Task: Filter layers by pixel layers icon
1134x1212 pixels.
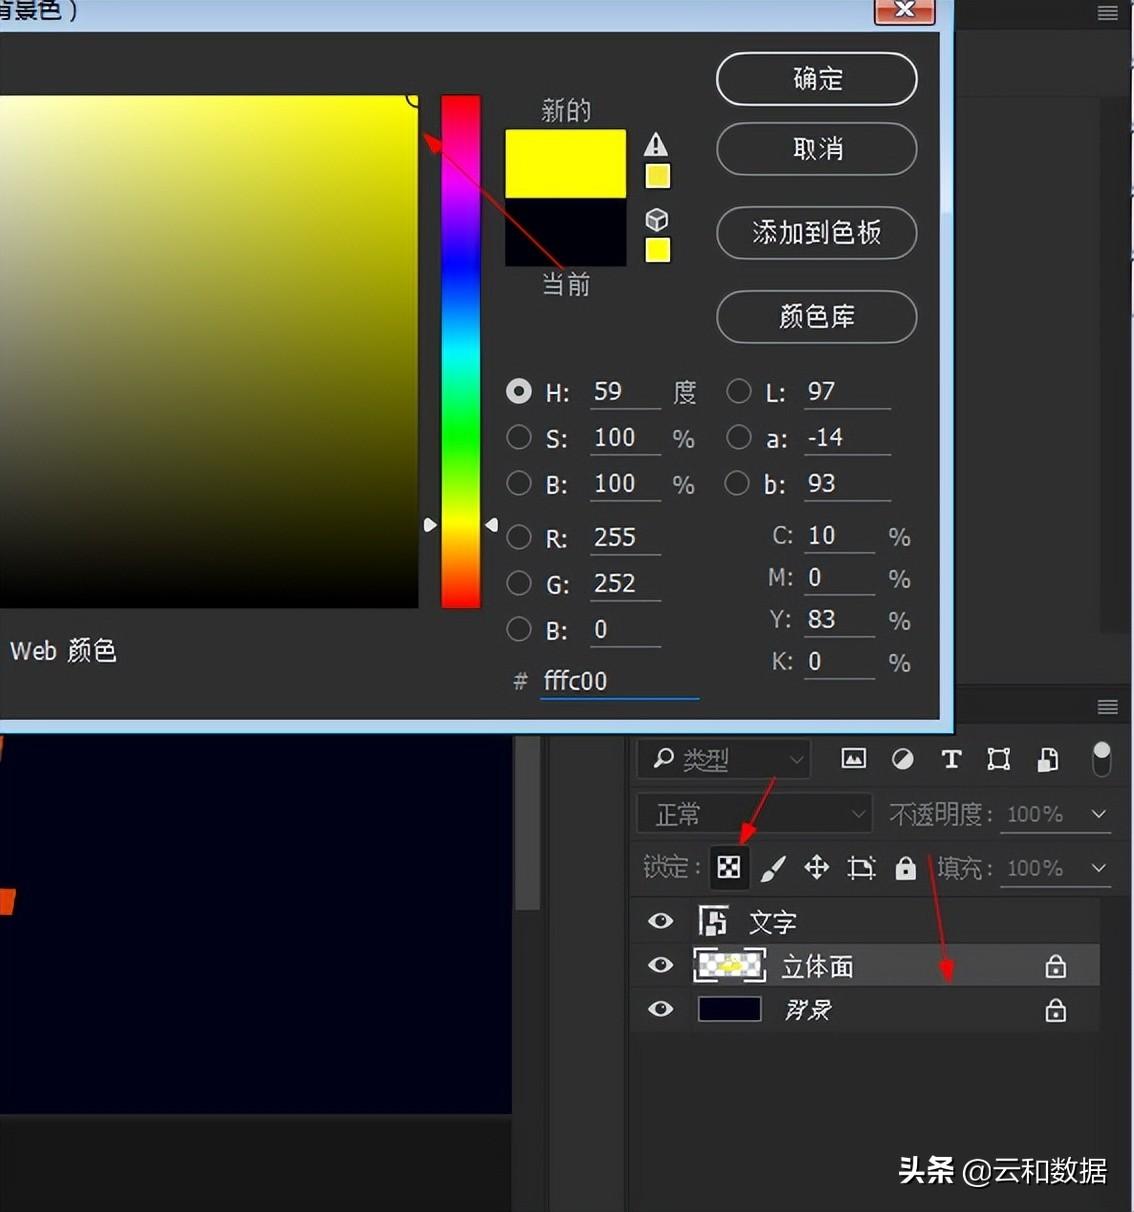Action: 853,759
